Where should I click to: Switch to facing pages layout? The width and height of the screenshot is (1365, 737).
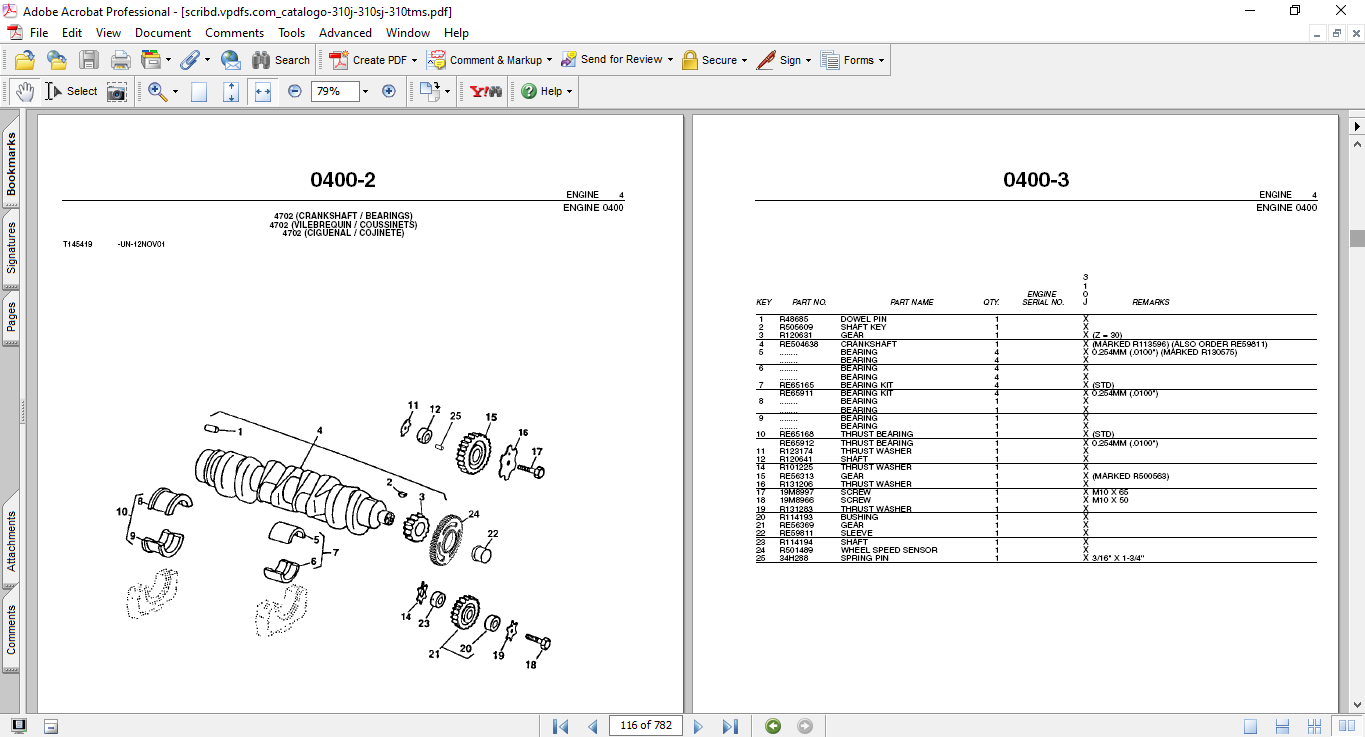[x=1307, y=726]
